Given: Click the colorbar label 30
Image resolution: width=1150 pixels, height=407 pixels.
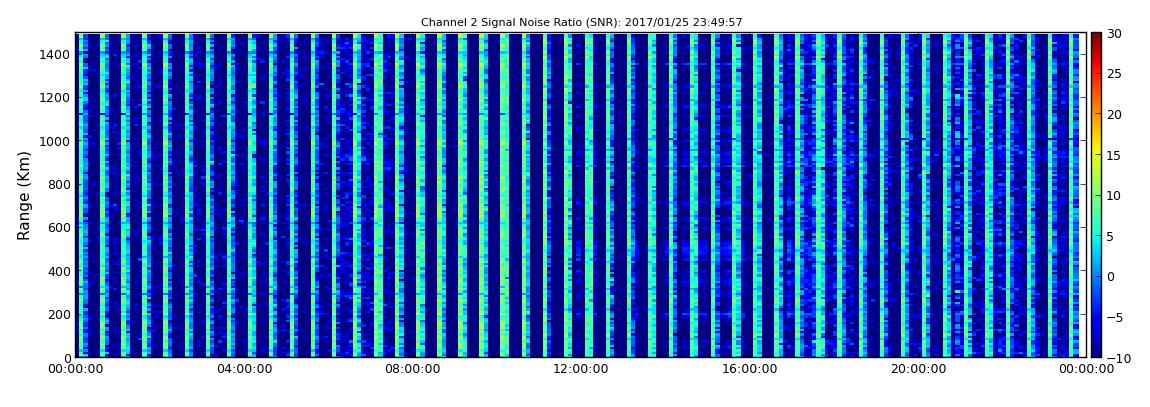Looking at the screenshot, I should (x=1114, y=34).
